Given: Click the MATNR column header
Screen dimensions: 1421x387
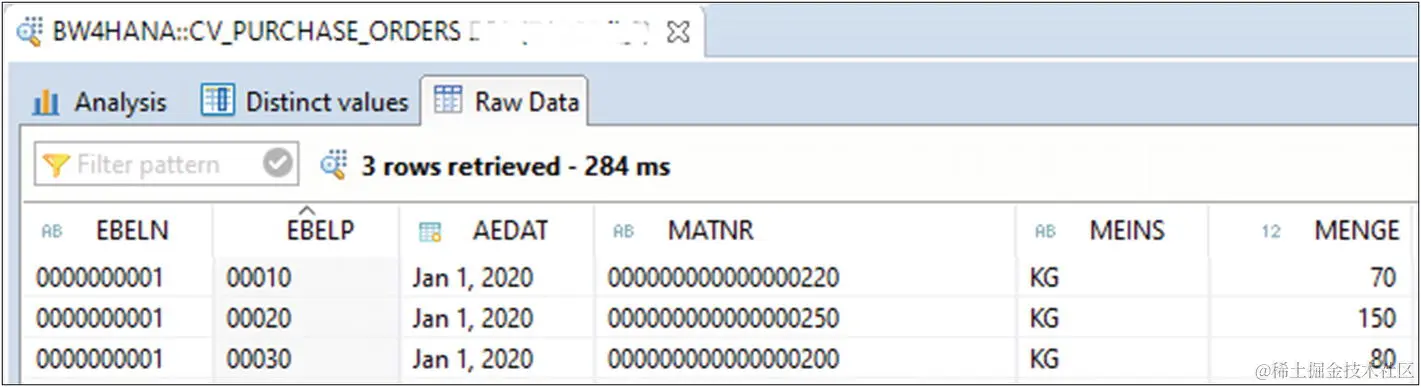Looking at the screenshot, I should [805, 231].
